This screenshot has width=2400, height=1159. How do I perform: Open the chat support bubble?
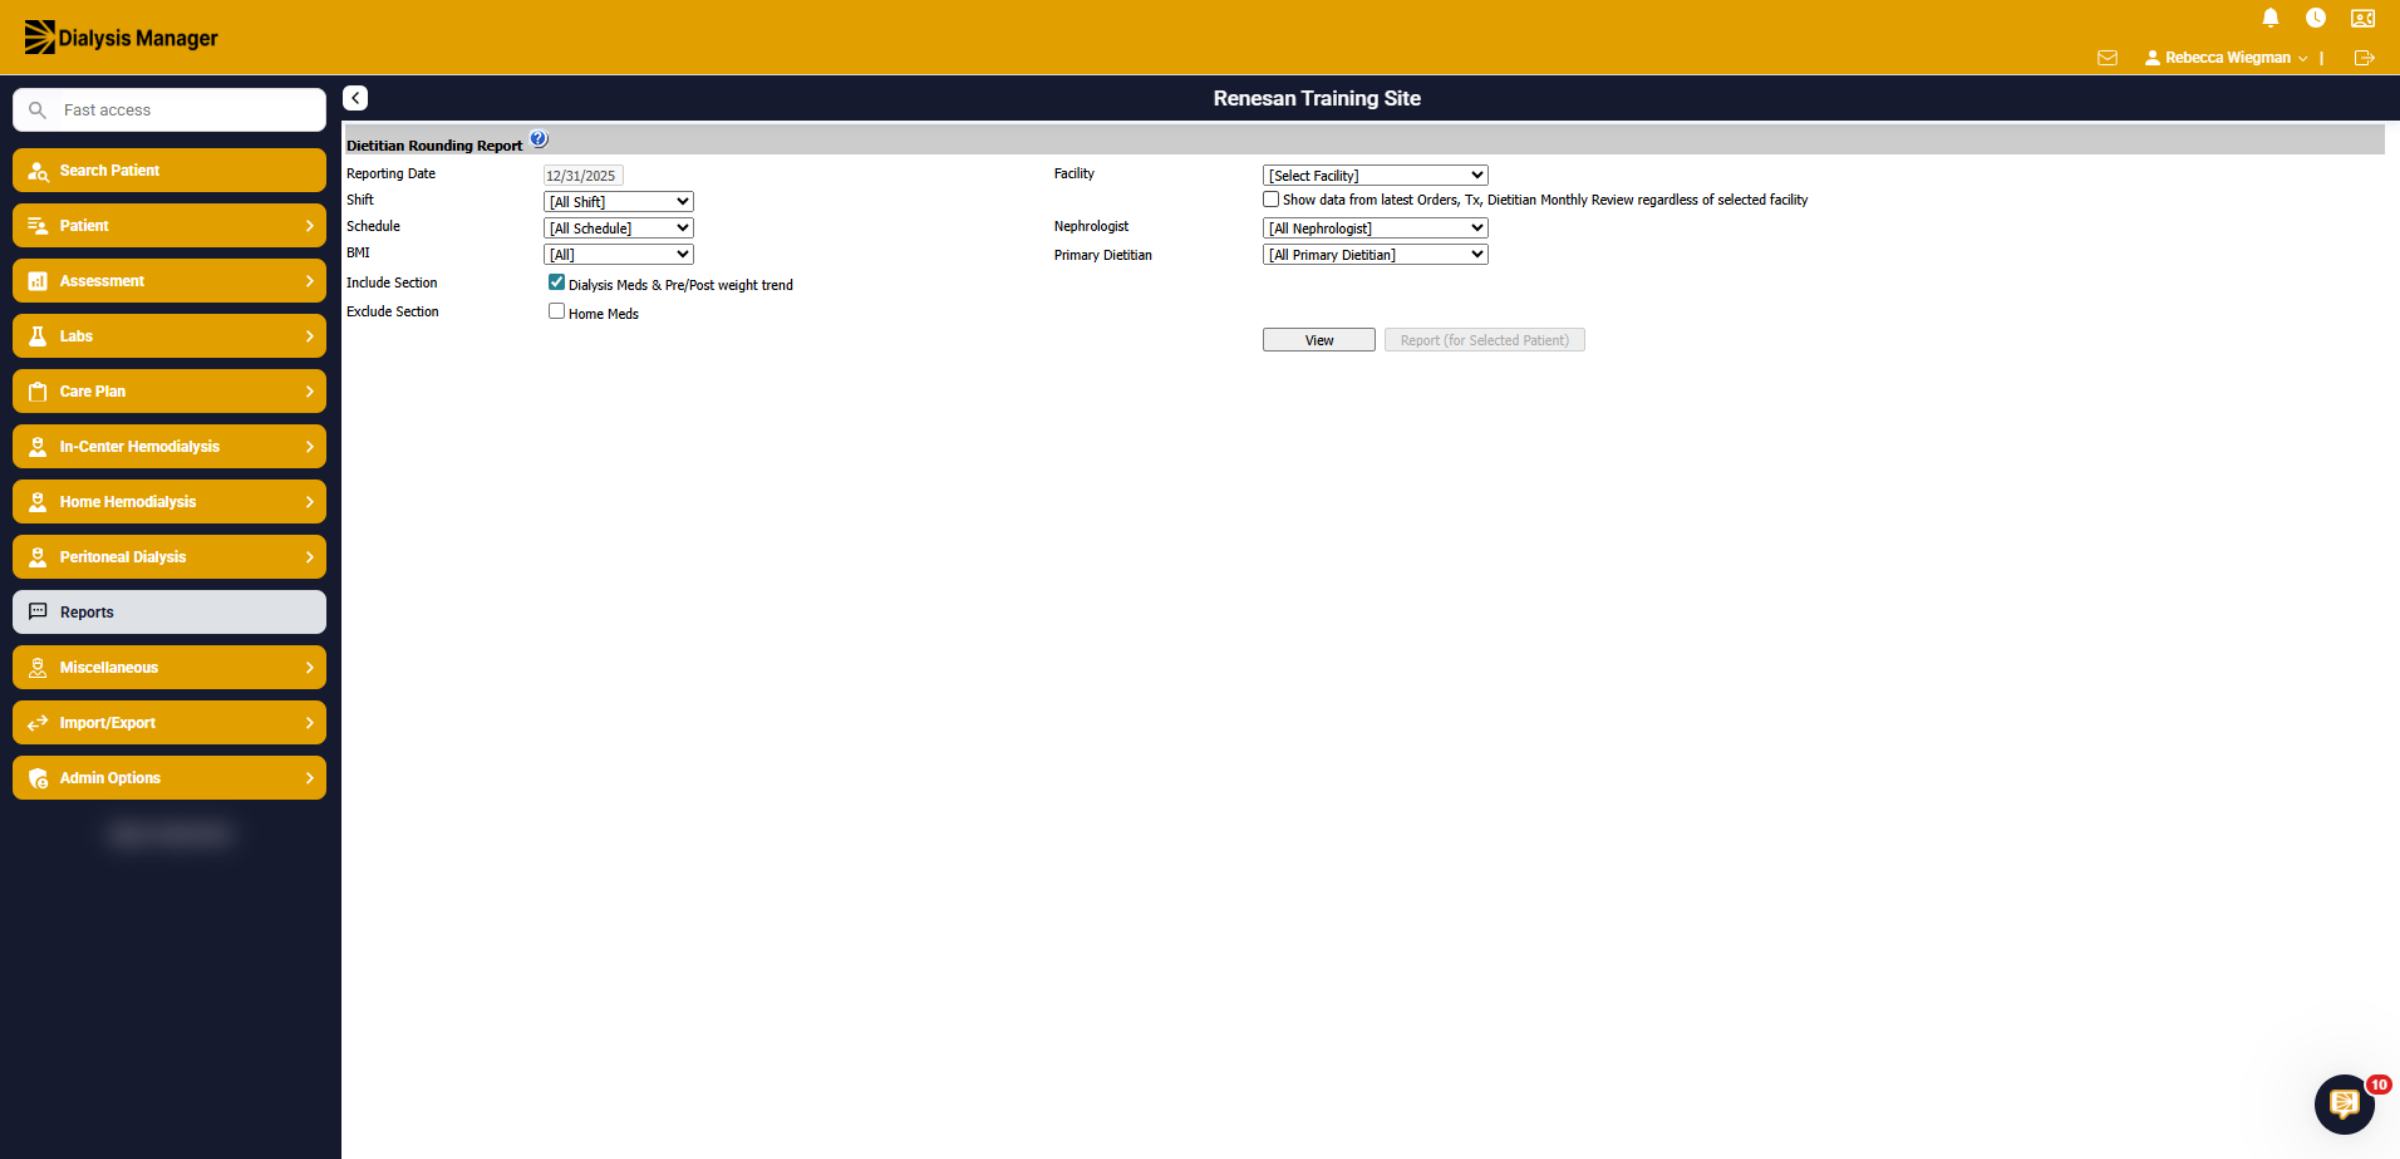coord(2344,1104)
